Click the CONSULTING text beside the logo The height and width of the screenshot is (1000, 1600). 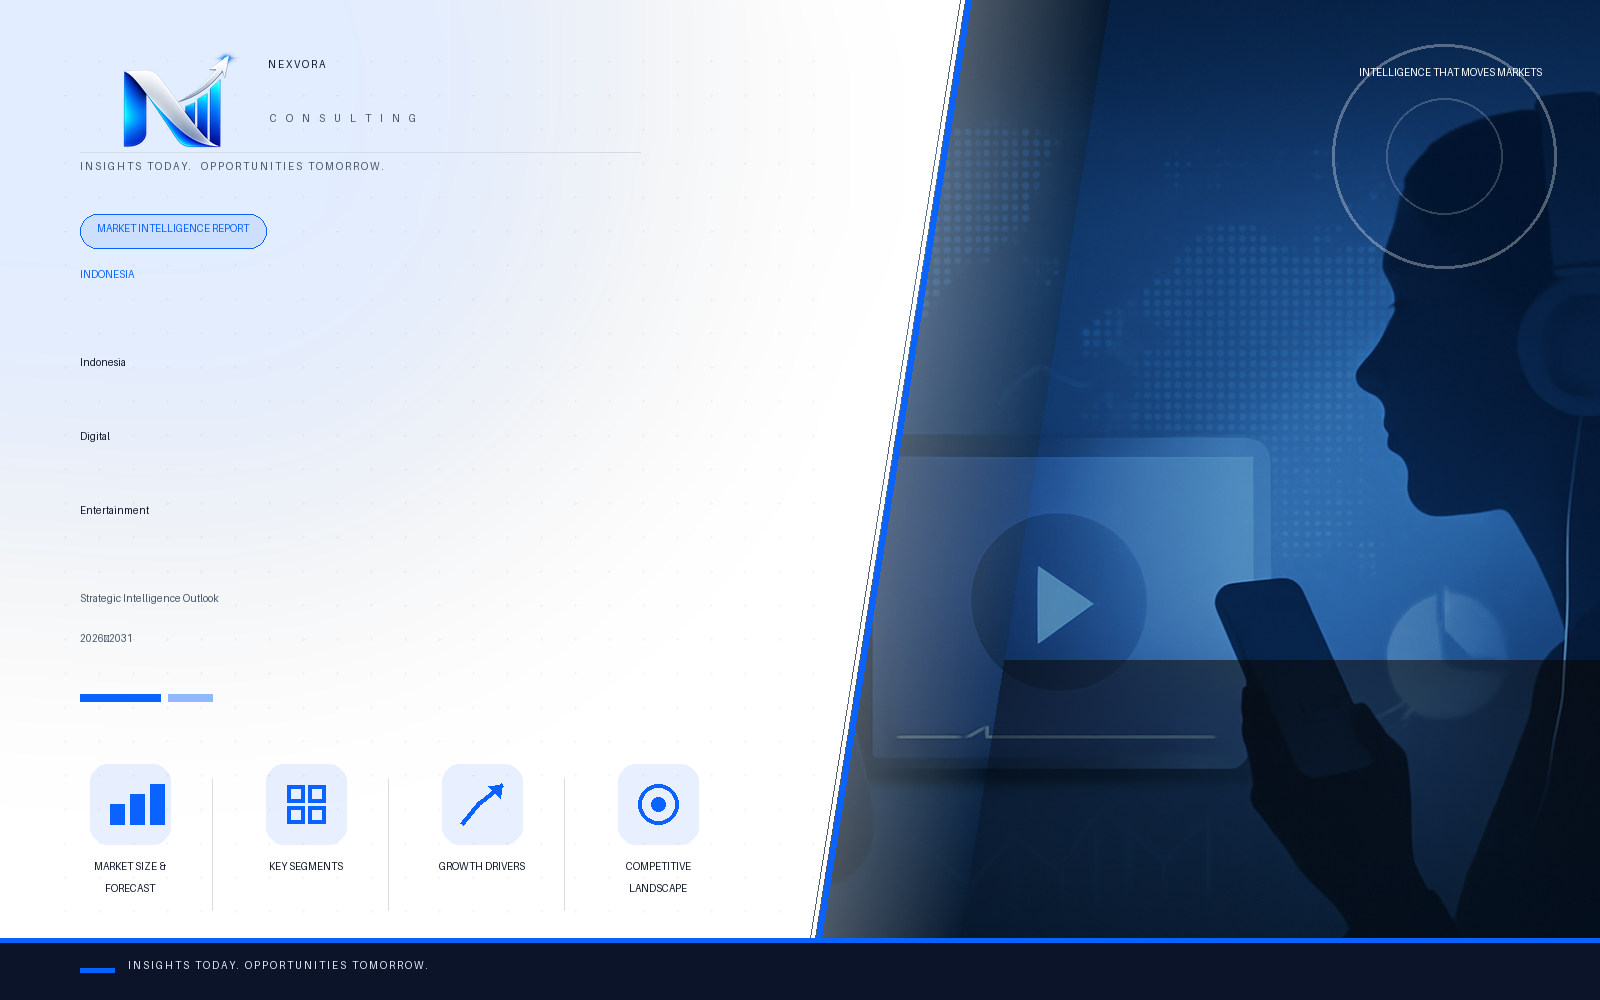[343, 118]
